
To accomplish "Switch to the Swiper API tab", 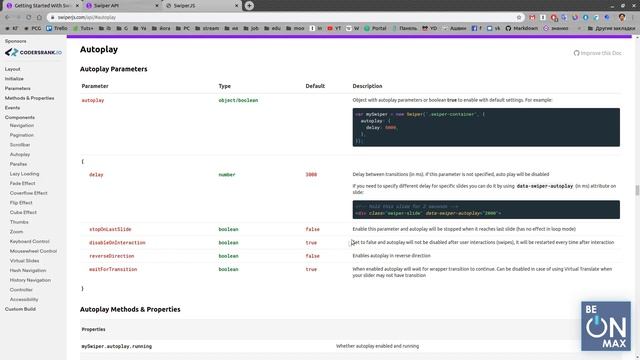I will [x=122, y=6].
